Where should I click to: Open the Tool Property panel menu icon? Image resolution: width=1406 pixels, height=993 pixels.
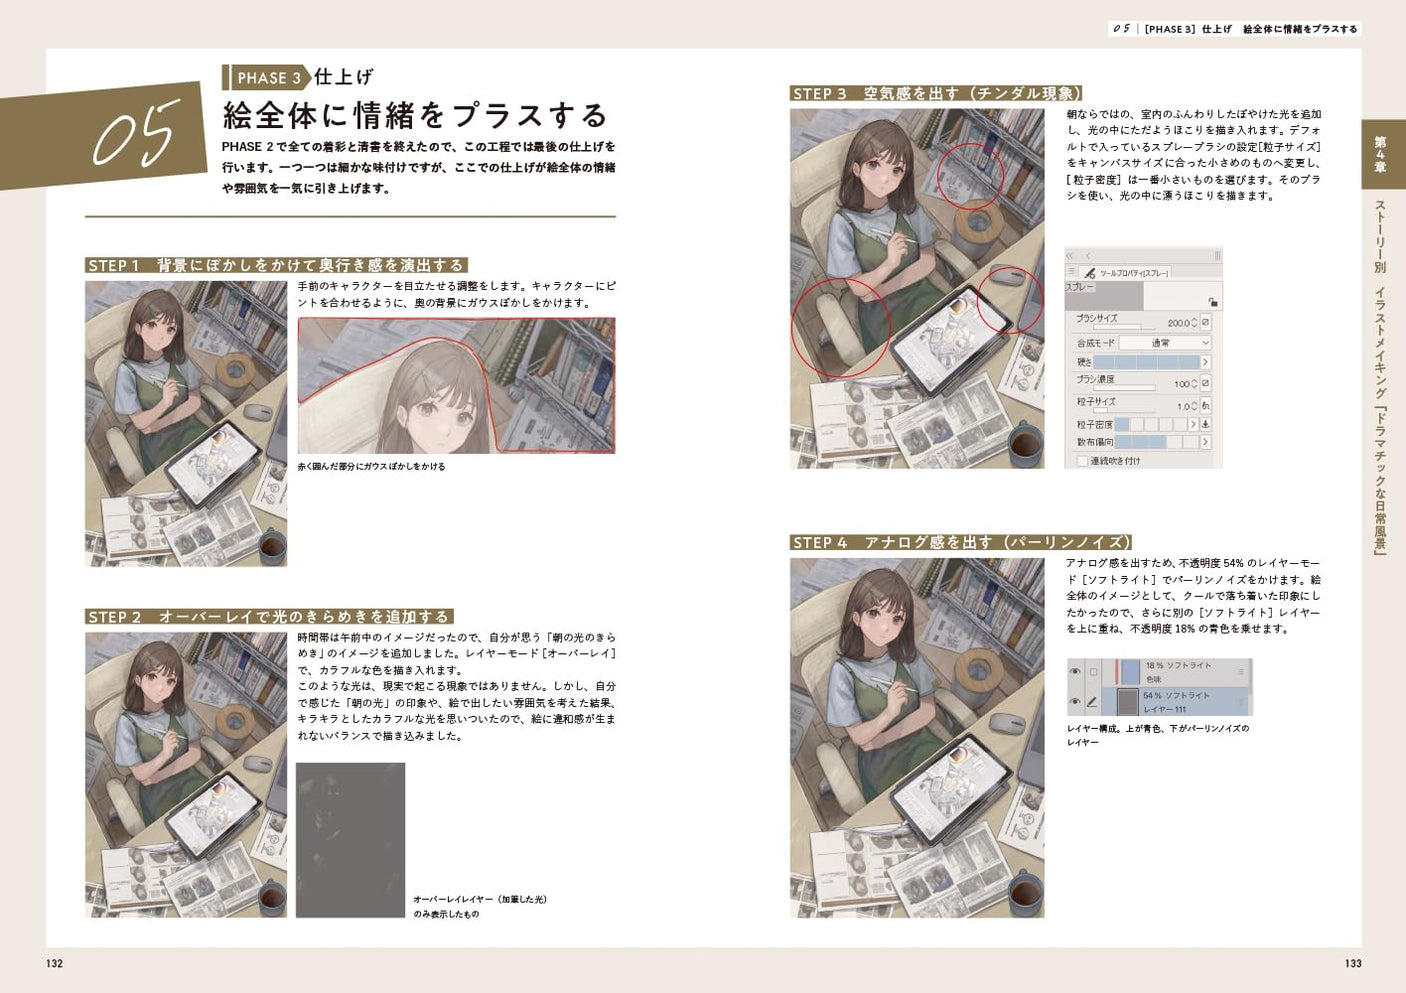click(1071, 271)
